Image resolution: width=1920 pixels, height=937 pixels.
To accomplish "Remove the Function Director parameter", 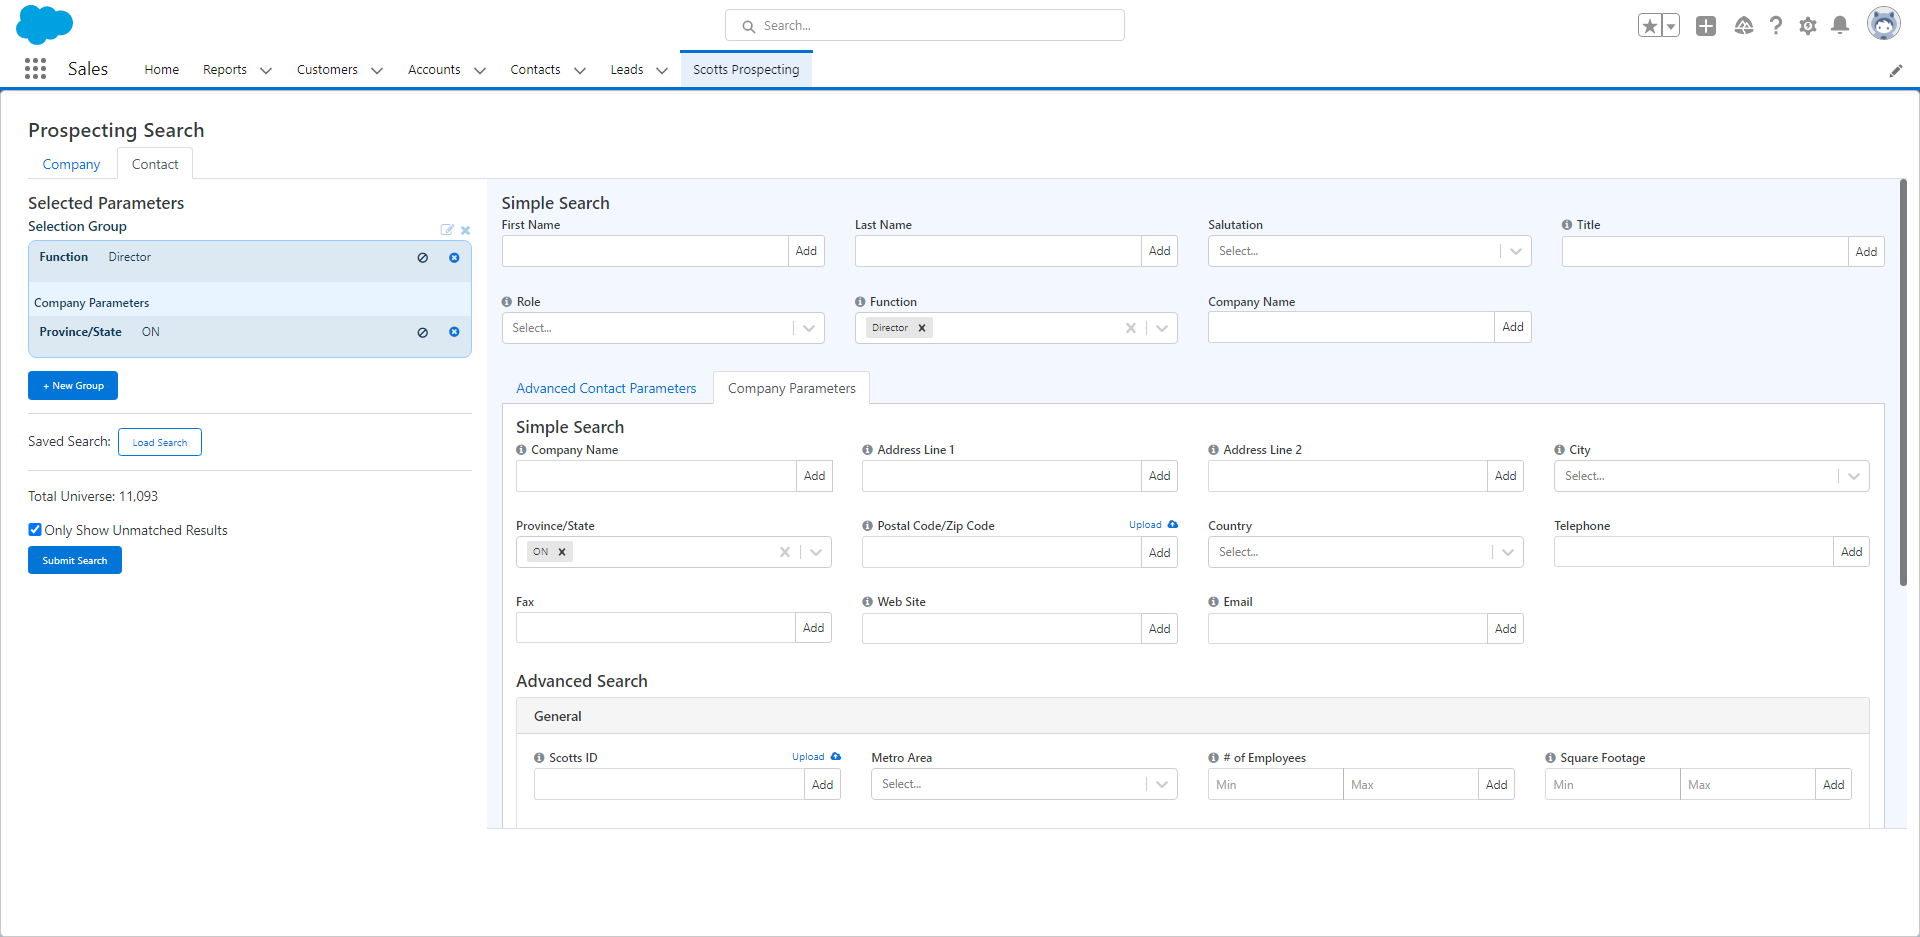I will (x=454, y=258).
